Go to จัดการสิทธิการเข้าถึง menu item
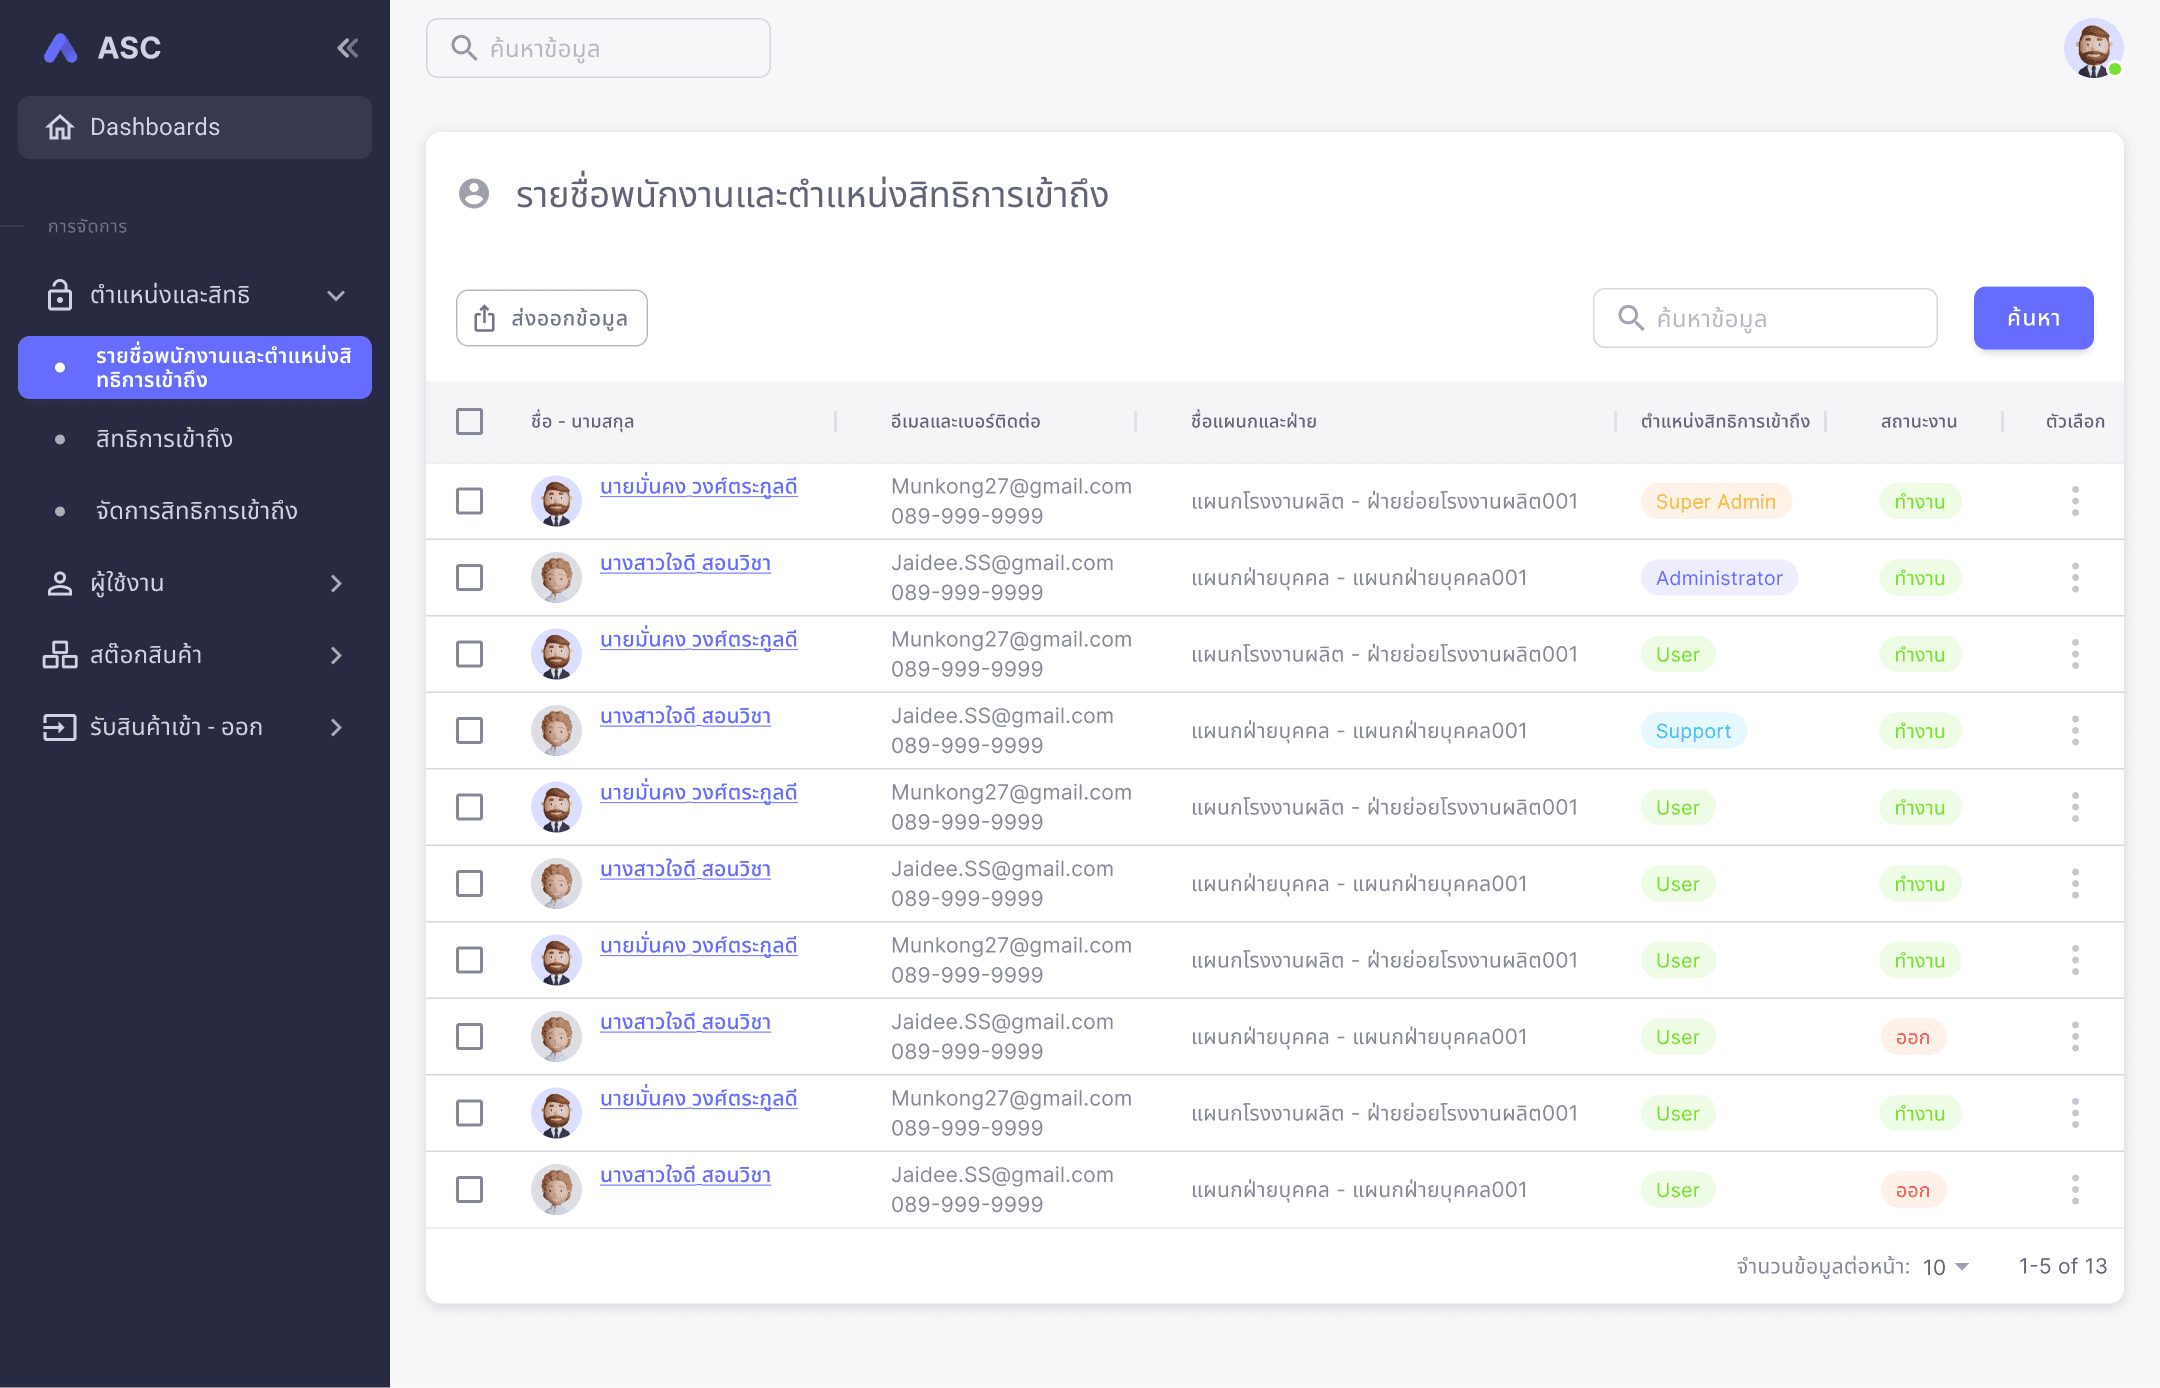 [x=196, y=511]
